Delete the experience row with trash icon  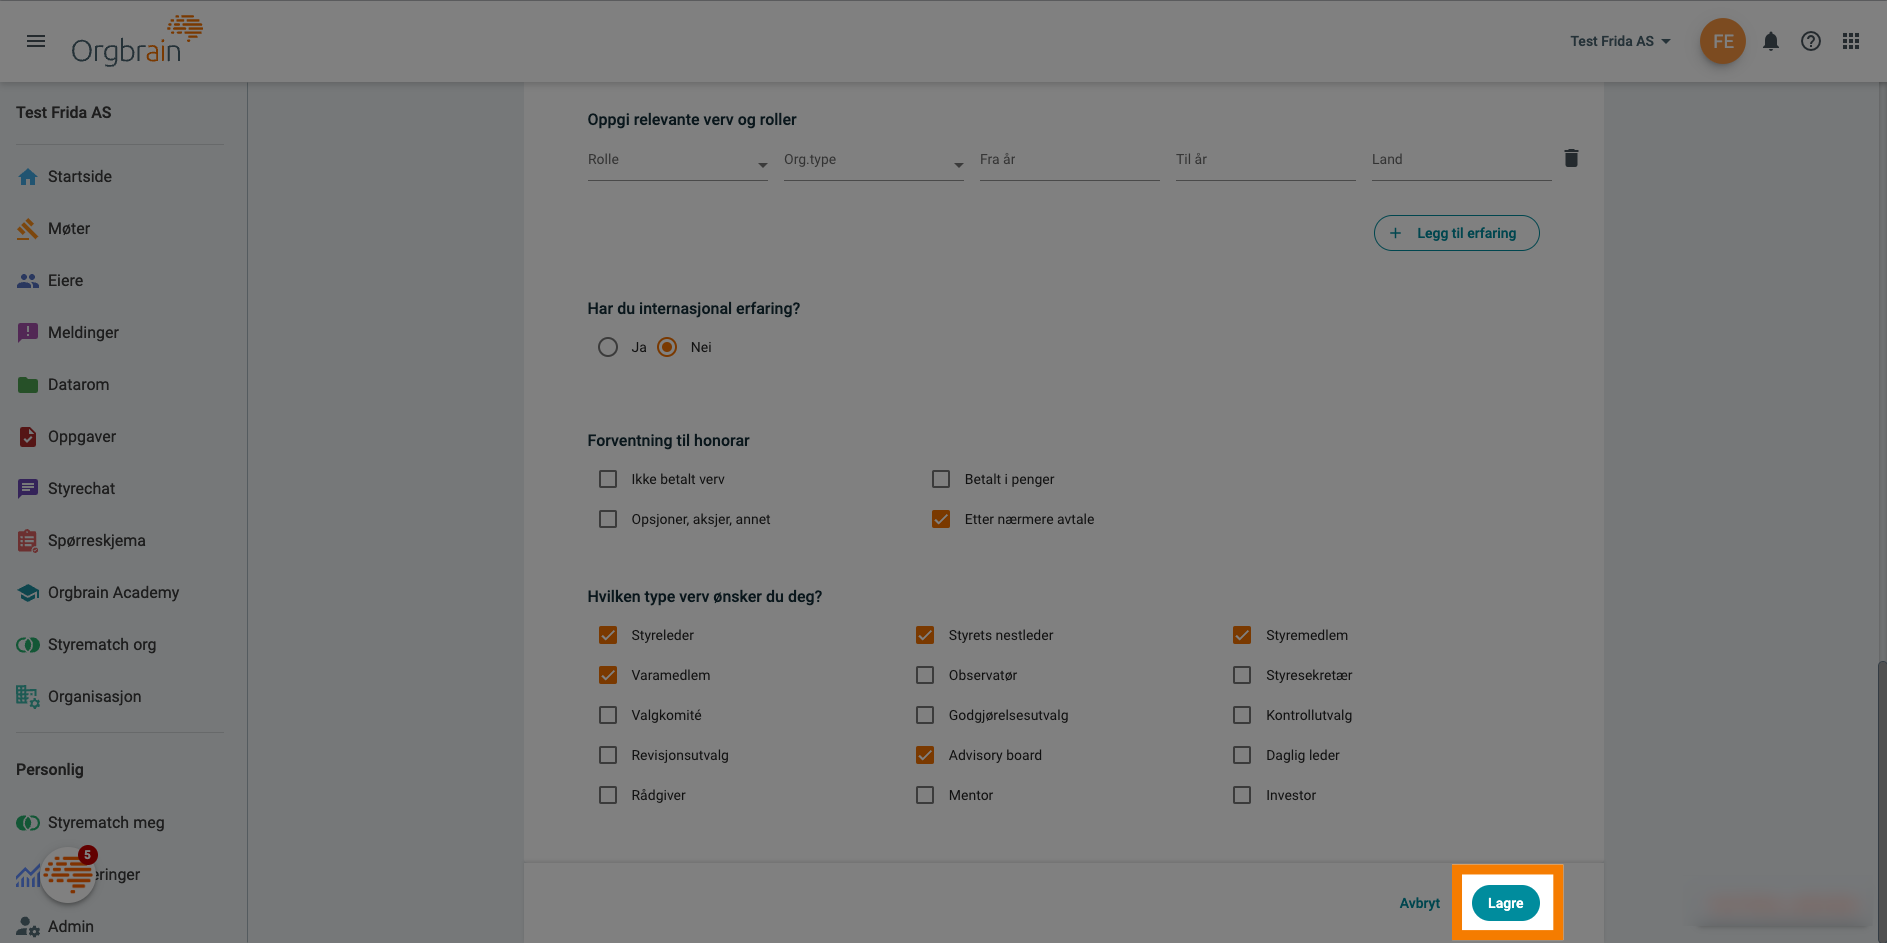(1571, 158)
